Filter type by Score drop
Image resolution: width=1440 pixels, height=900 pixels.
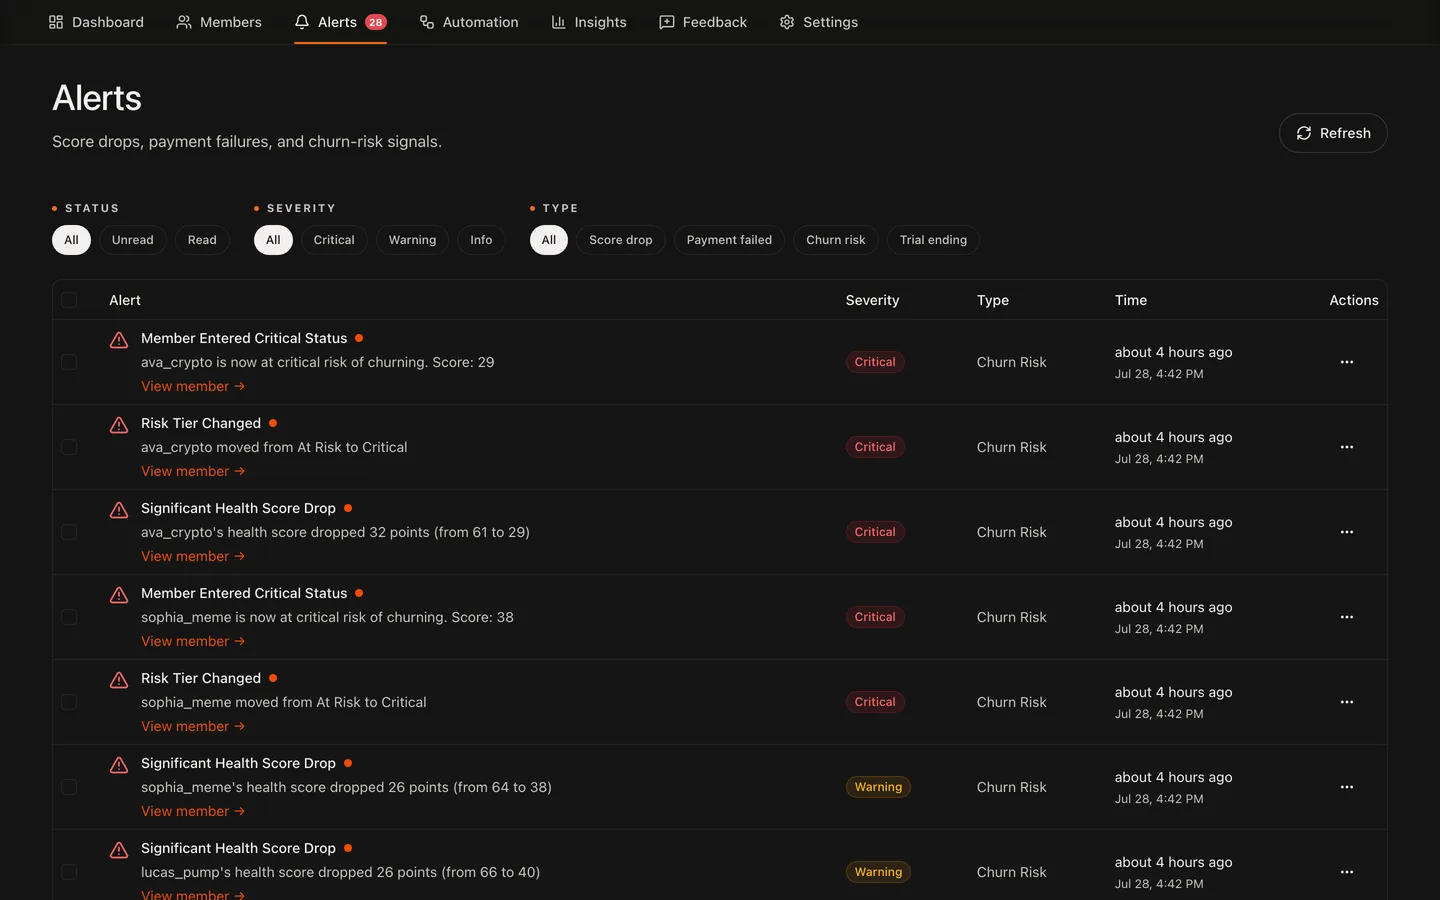(621, 240)
